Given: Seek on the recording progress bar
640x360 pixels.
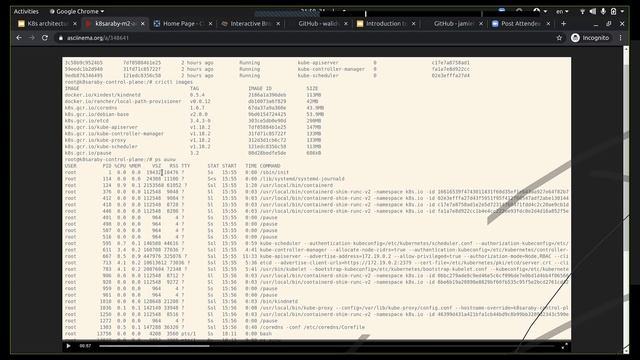Looking at the screenshot, I should point(327,346).
